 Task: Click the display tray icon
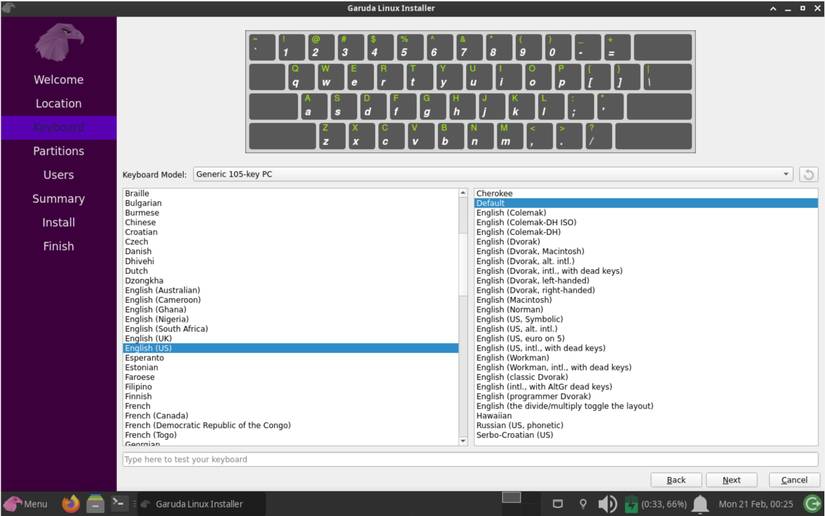pos(558,504)
